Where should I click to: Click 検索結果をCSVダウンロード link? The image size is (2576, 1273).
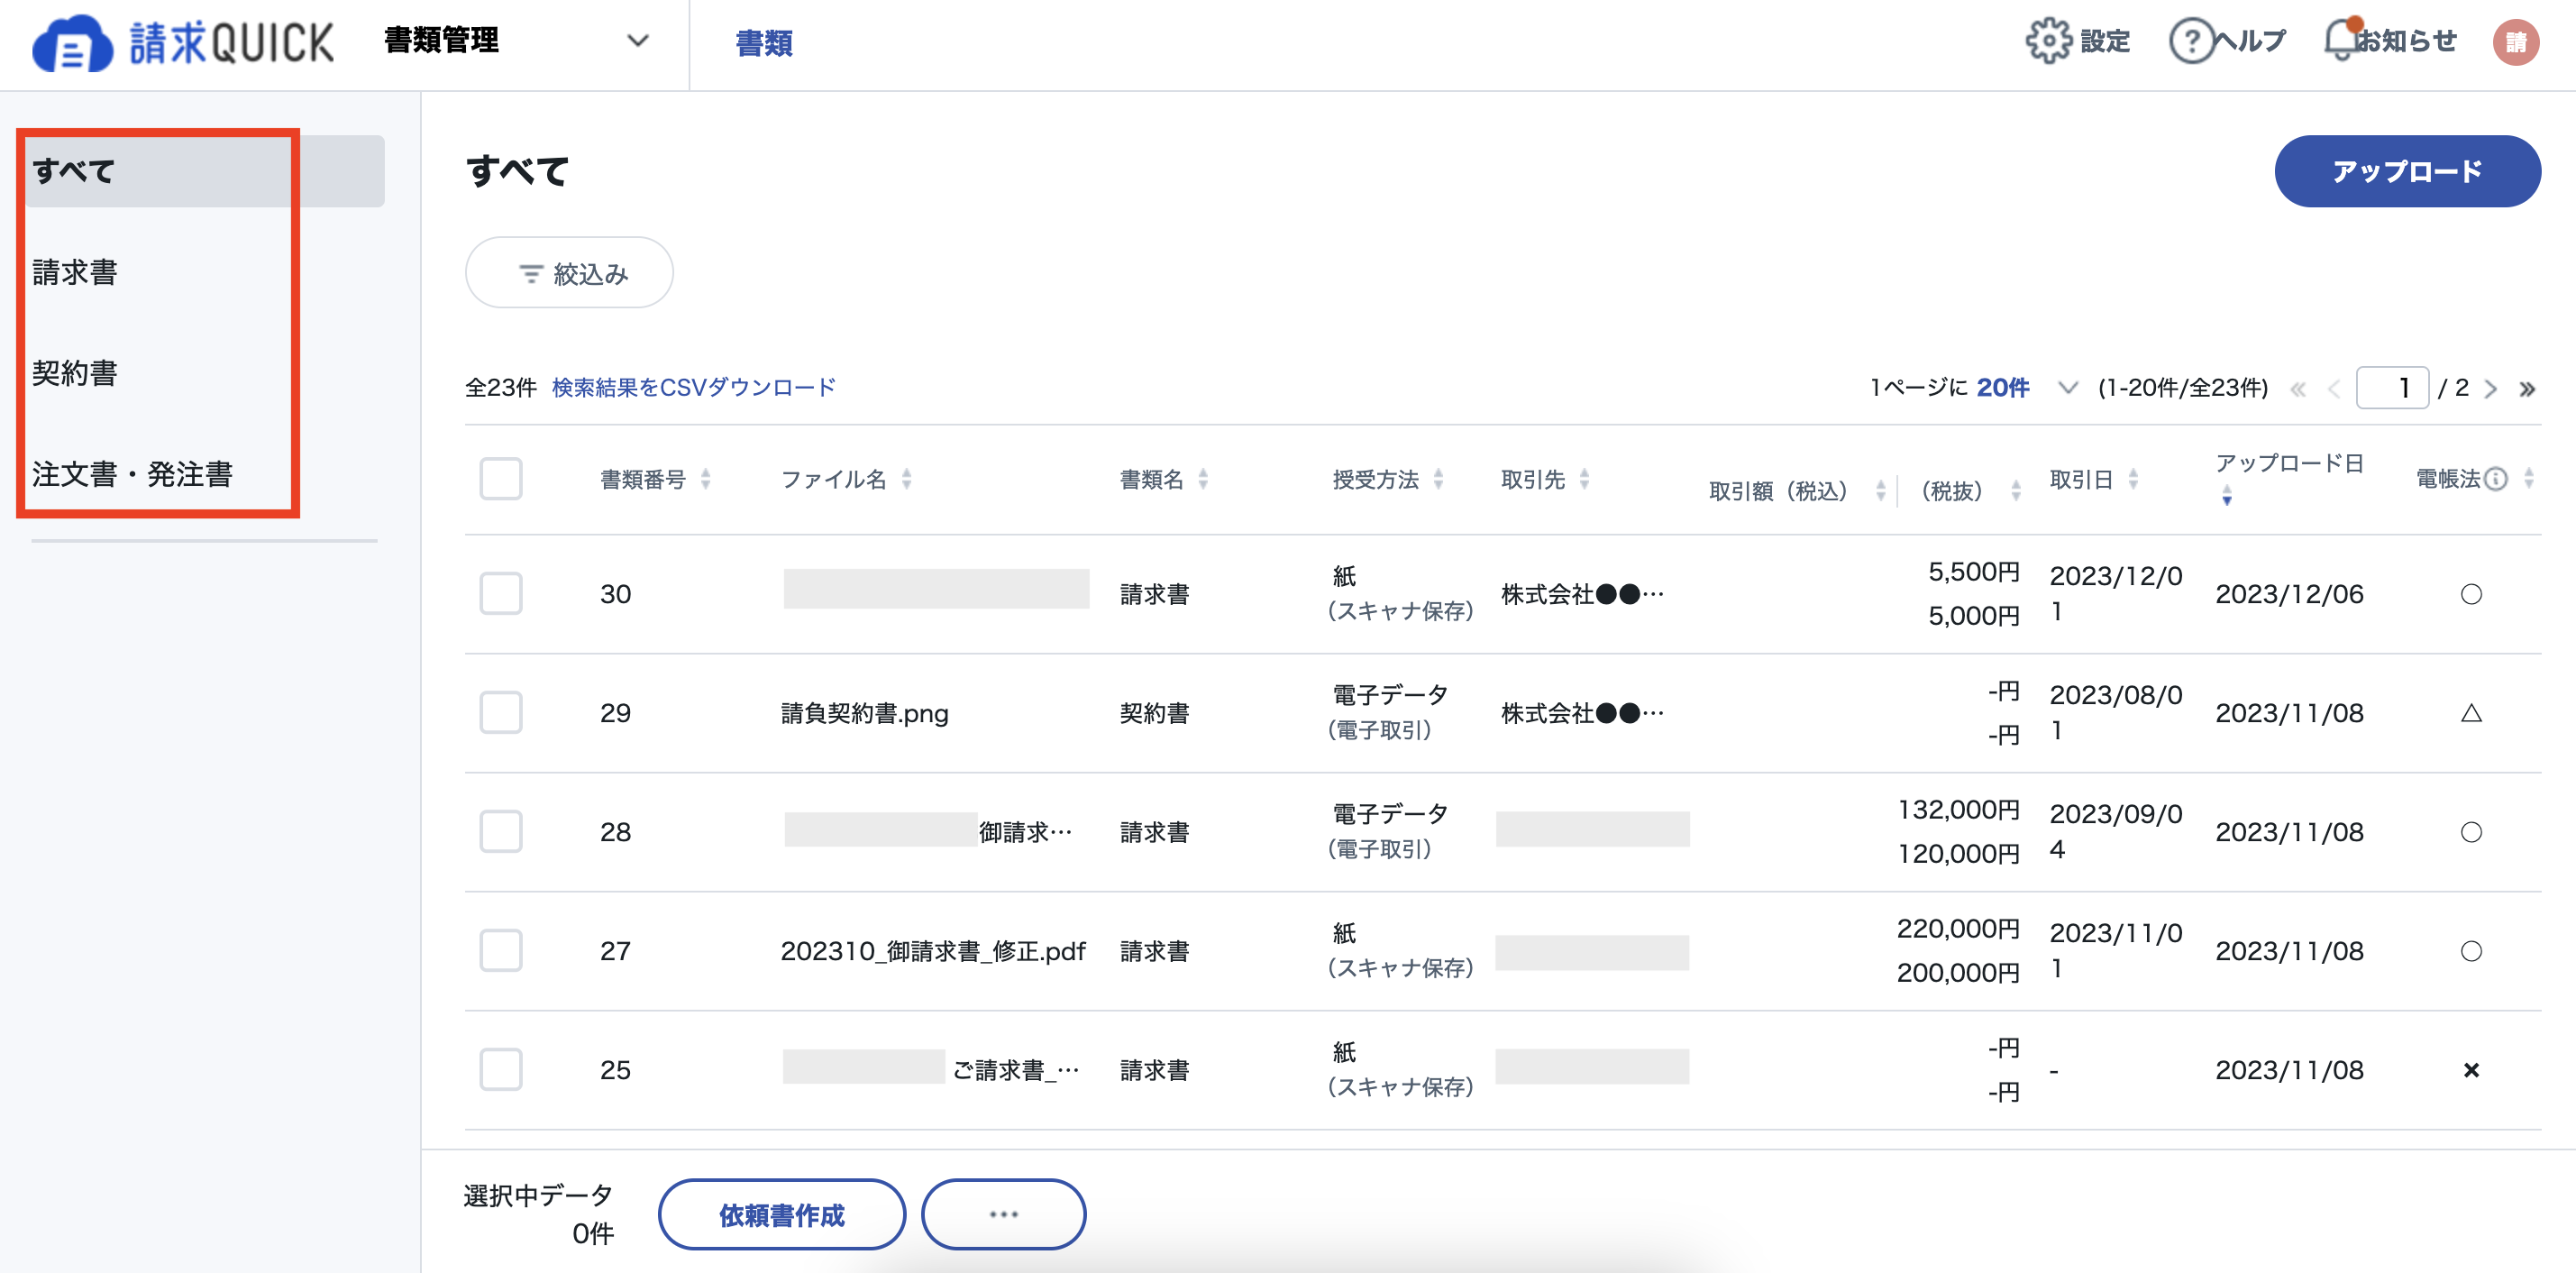coord(693,388)
